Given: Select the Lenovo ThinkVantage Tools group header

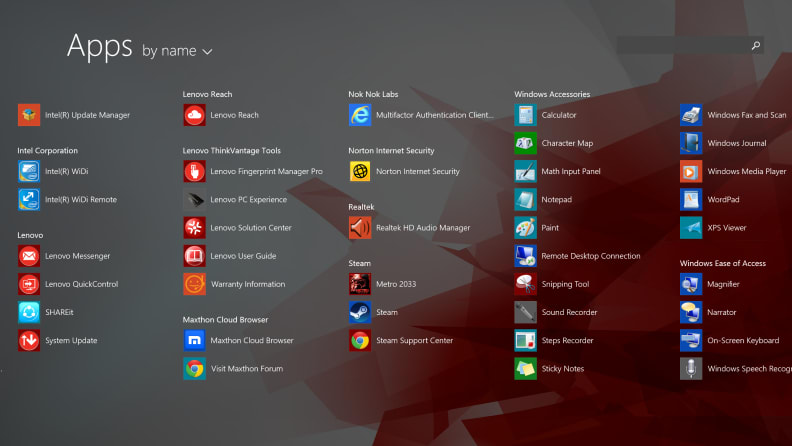Looking at the screenshot, I should (232, 151).
